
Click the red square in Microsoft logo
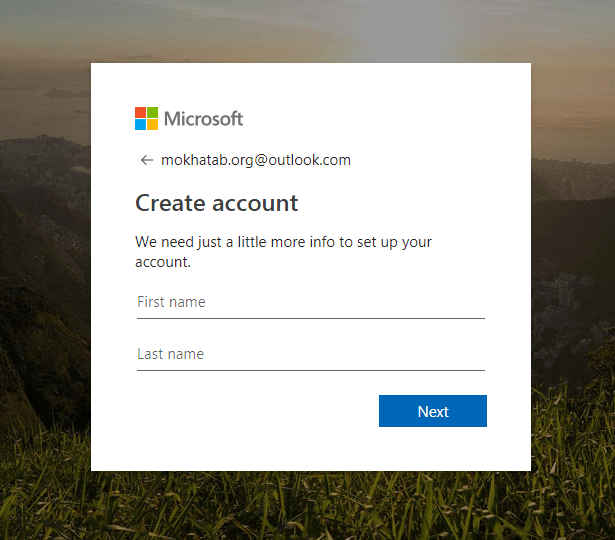click(141, 112)
